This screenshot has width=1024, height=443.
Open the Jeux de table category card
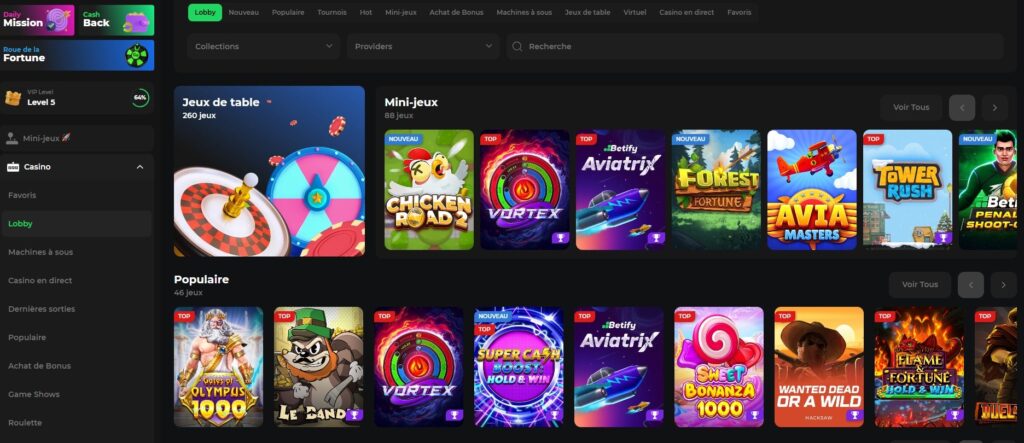tap(269, 171)
